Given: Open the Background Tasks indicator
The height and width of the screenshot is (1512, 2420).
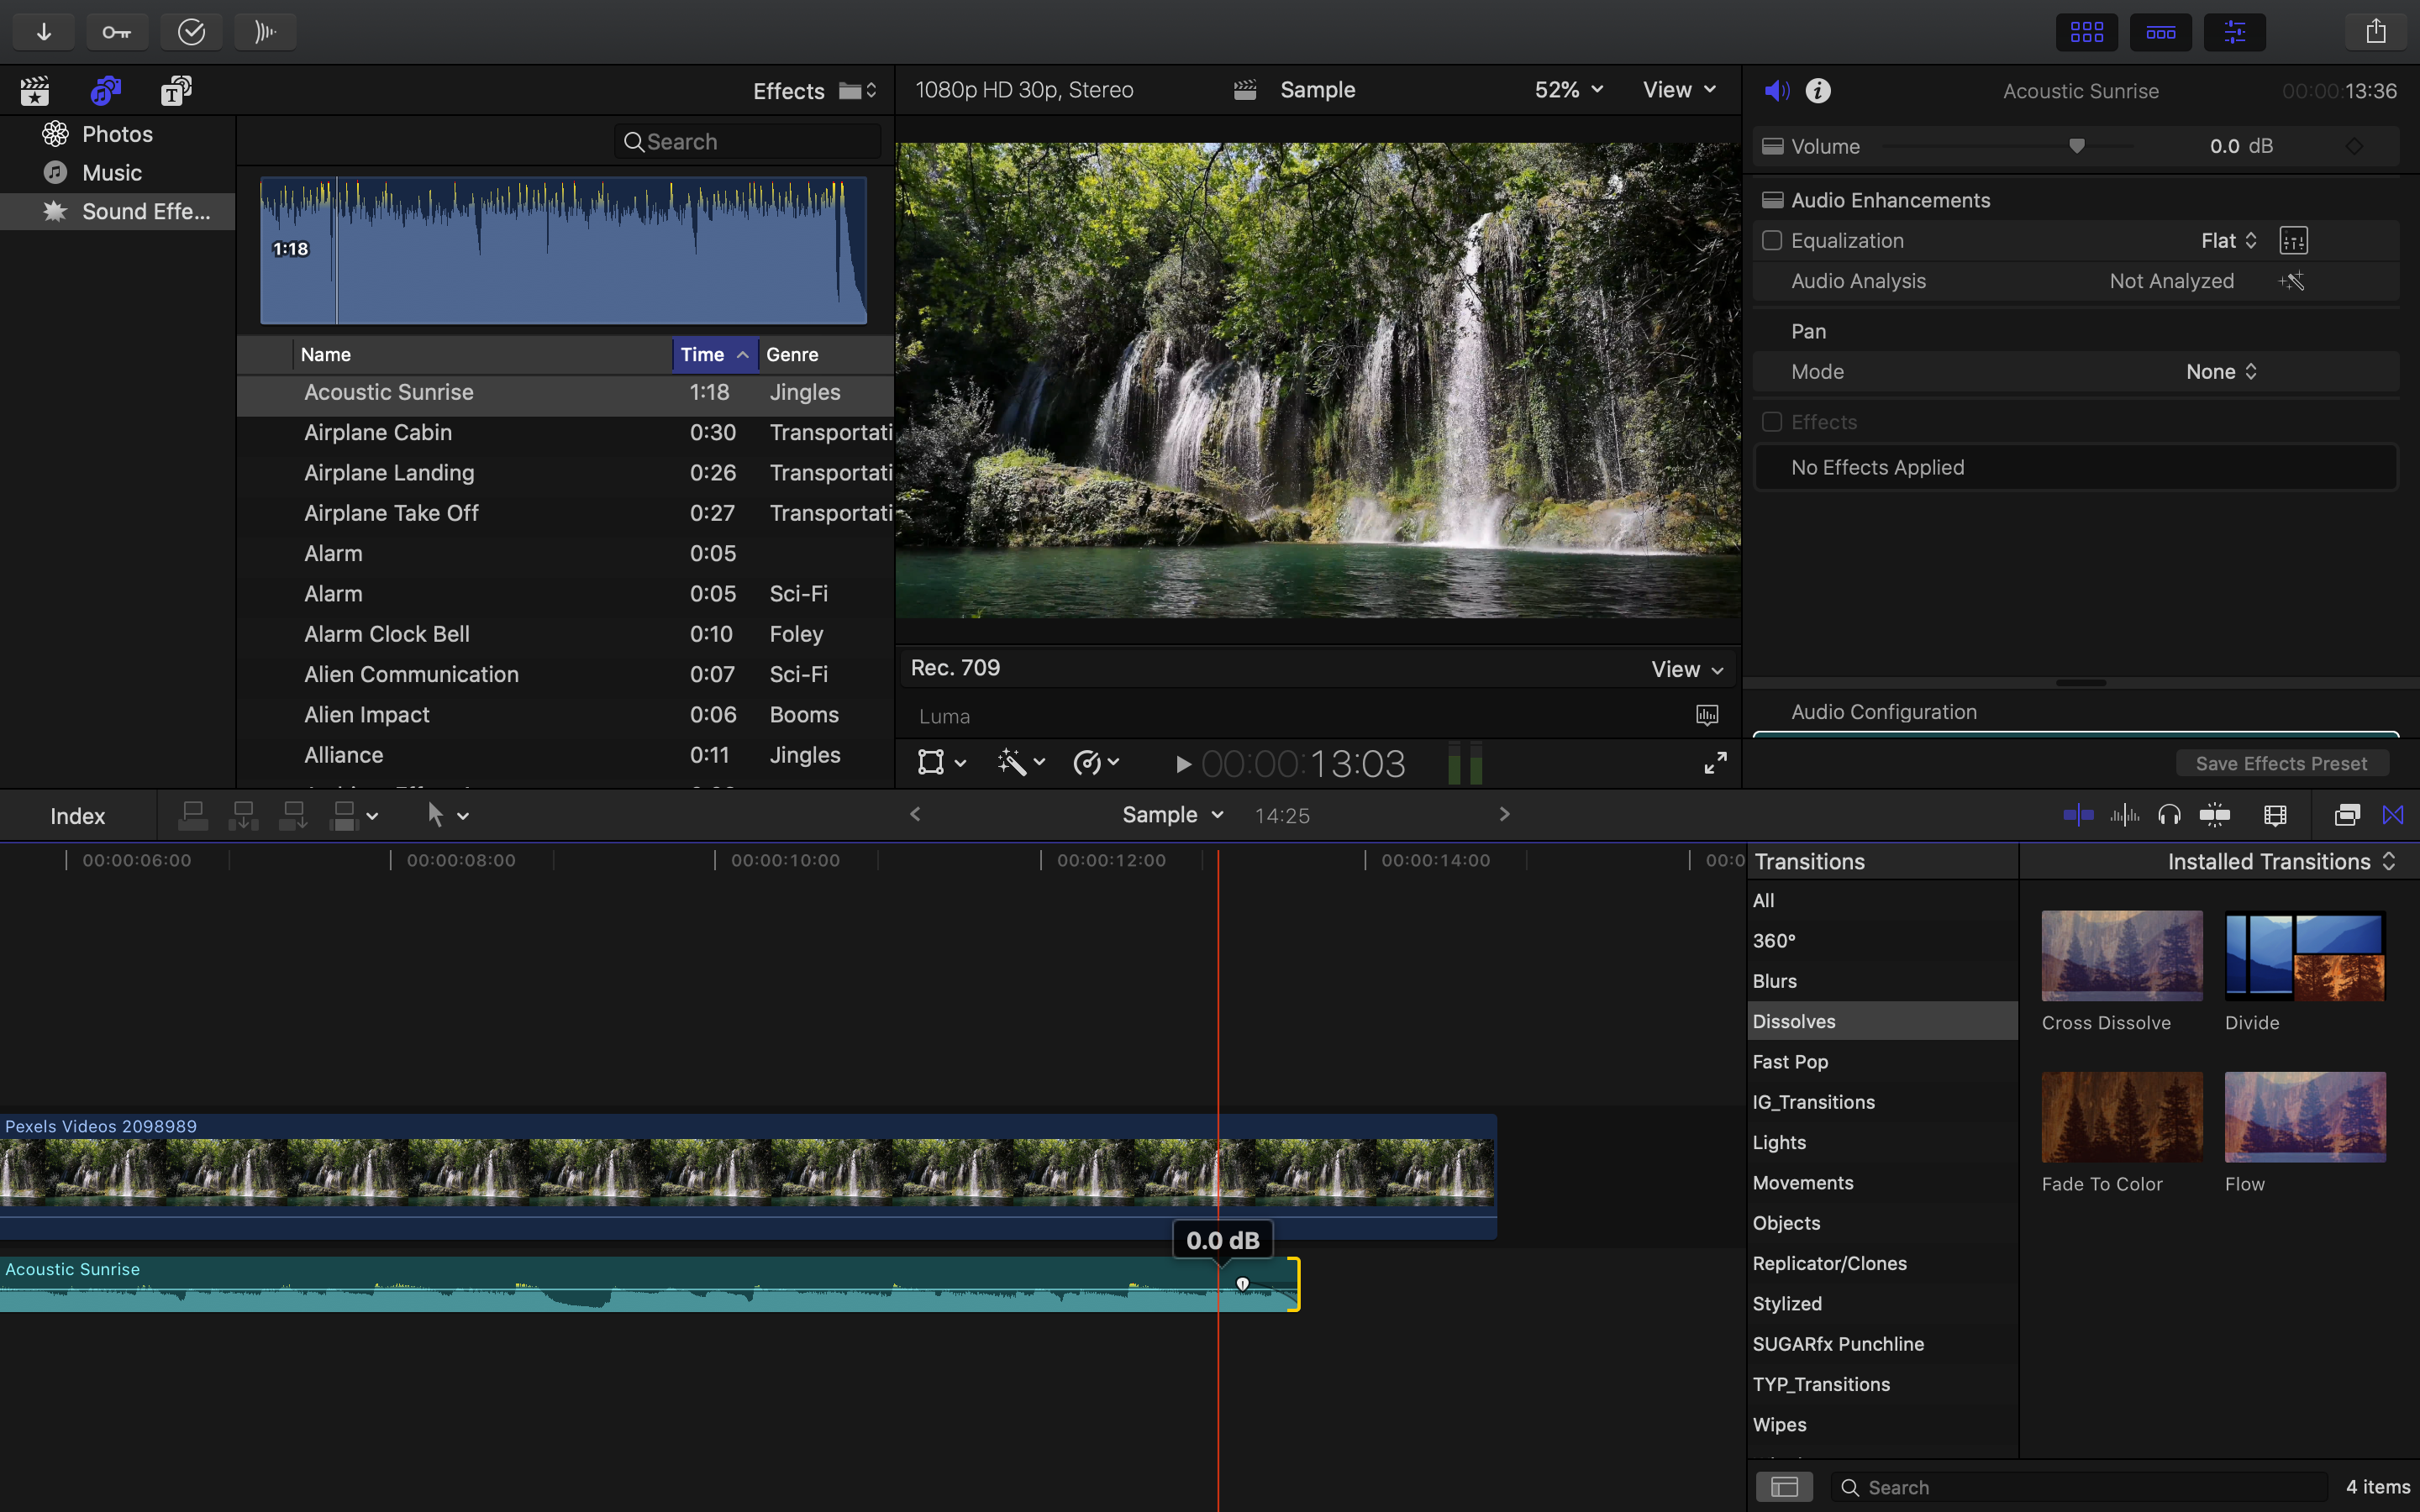Looking at the screenshot, I should pyautogui.click(x=191, y=31).
